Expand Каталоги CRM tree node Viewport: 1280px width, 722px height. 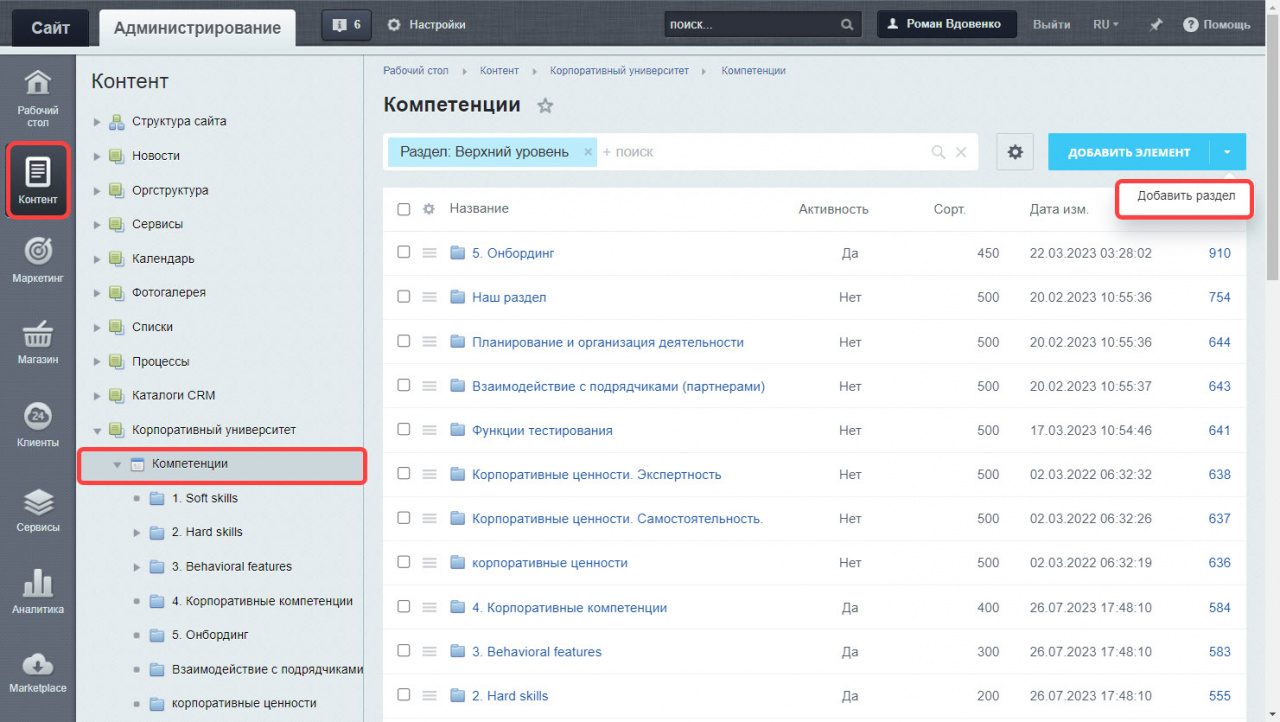pyautogui.click(x=97, y=395)
